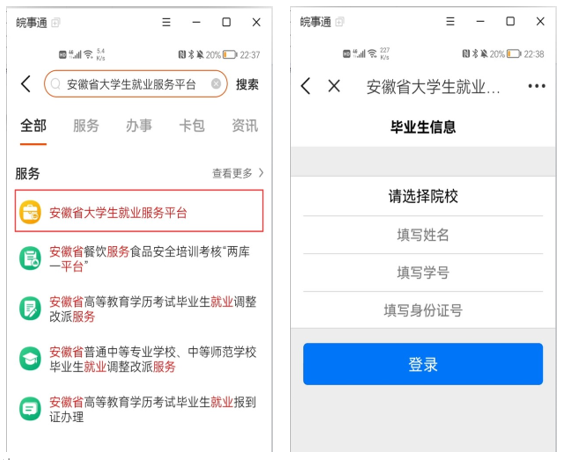
Task: Click the magnifier icon in search box
Action: [55, 84]
